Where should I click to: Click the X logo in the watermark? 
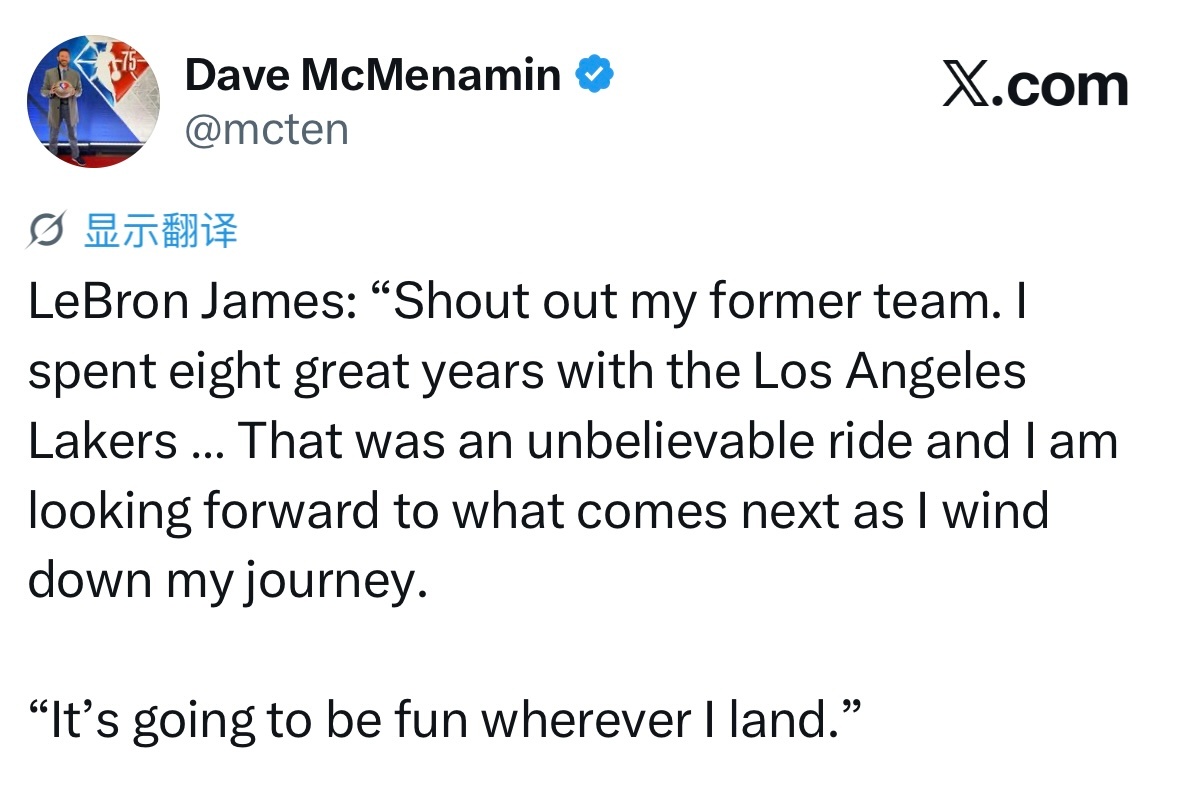click(966, 85)
